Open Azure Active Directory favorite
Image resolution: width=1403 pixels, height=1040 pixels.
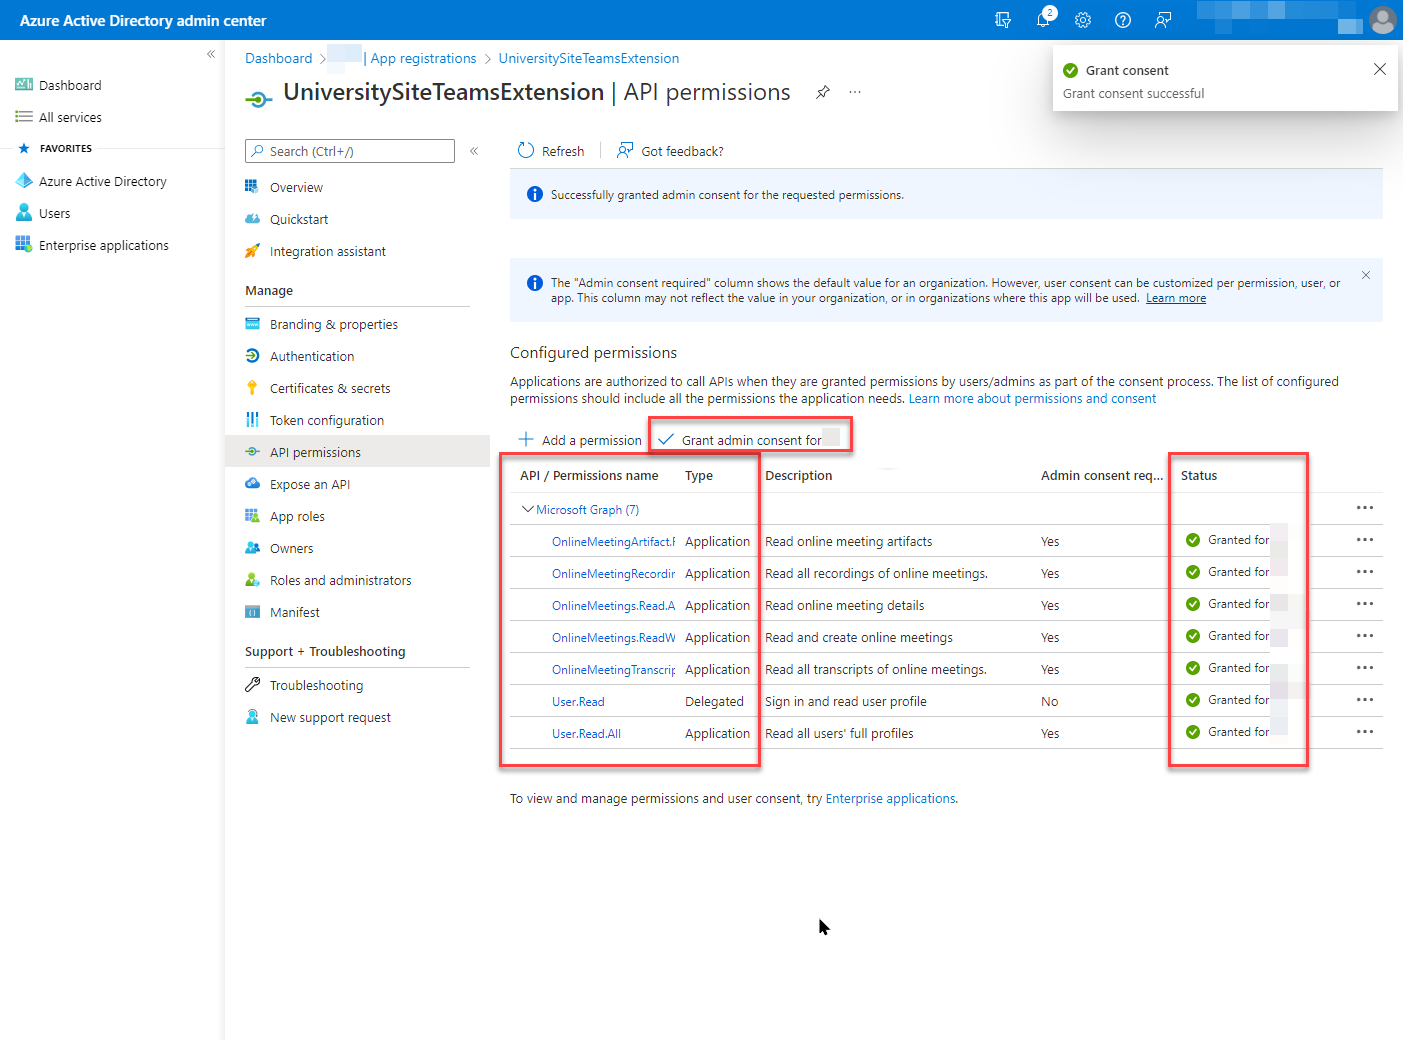(91, 181)
